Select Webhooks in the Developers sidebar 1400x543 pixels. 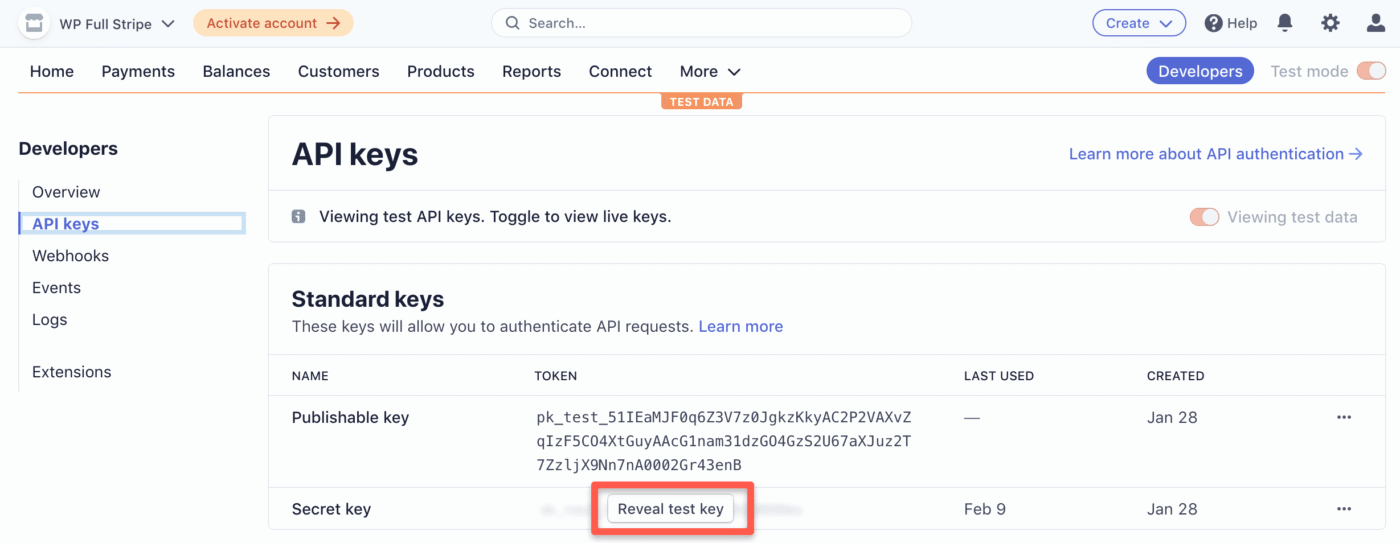click(x=70, y=255)
